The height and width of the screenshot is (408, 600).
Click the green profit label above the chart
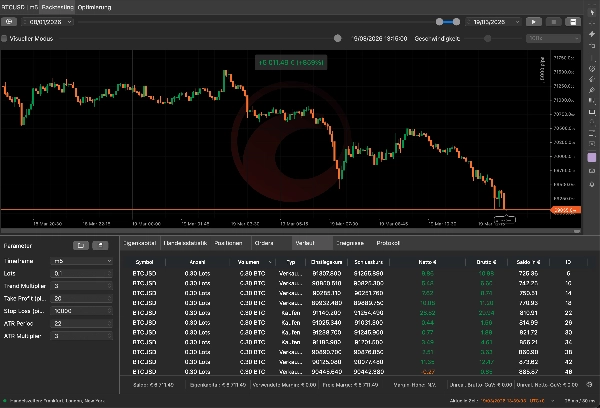[x=291, y=62]
